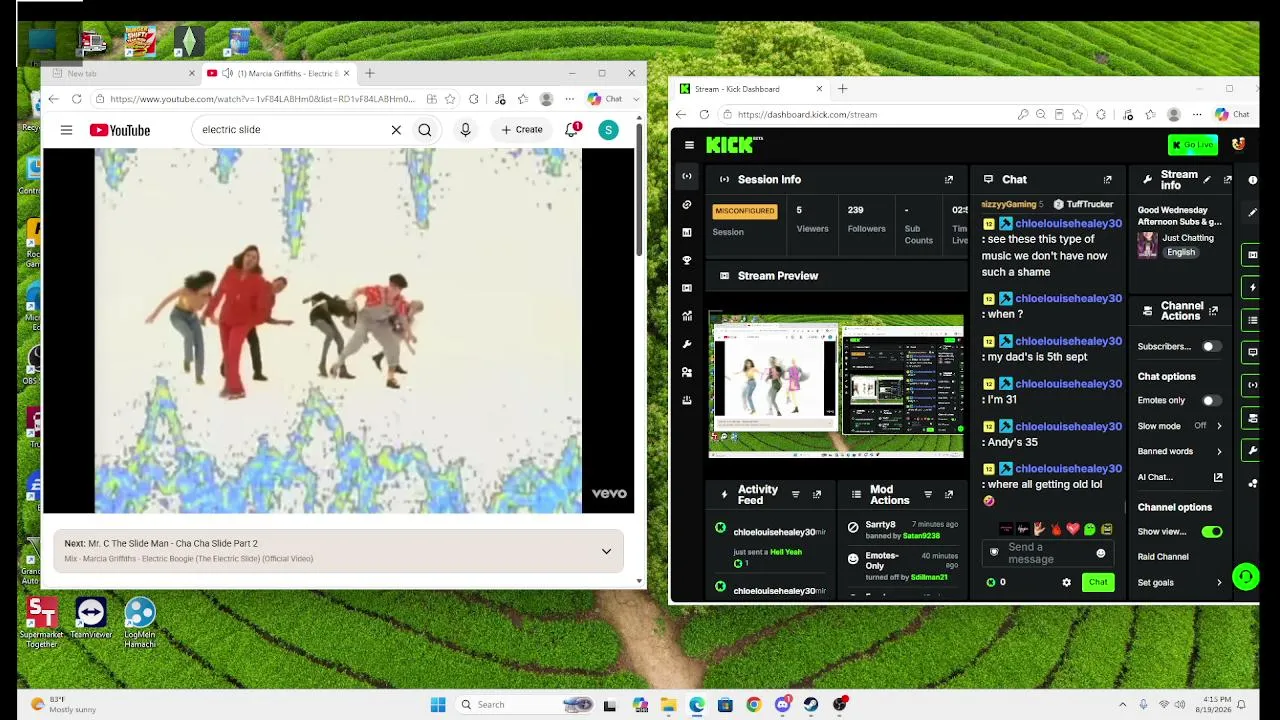
Task: Click the taskbar Search box
Action: pyautogui.click(x=525, y=705)
